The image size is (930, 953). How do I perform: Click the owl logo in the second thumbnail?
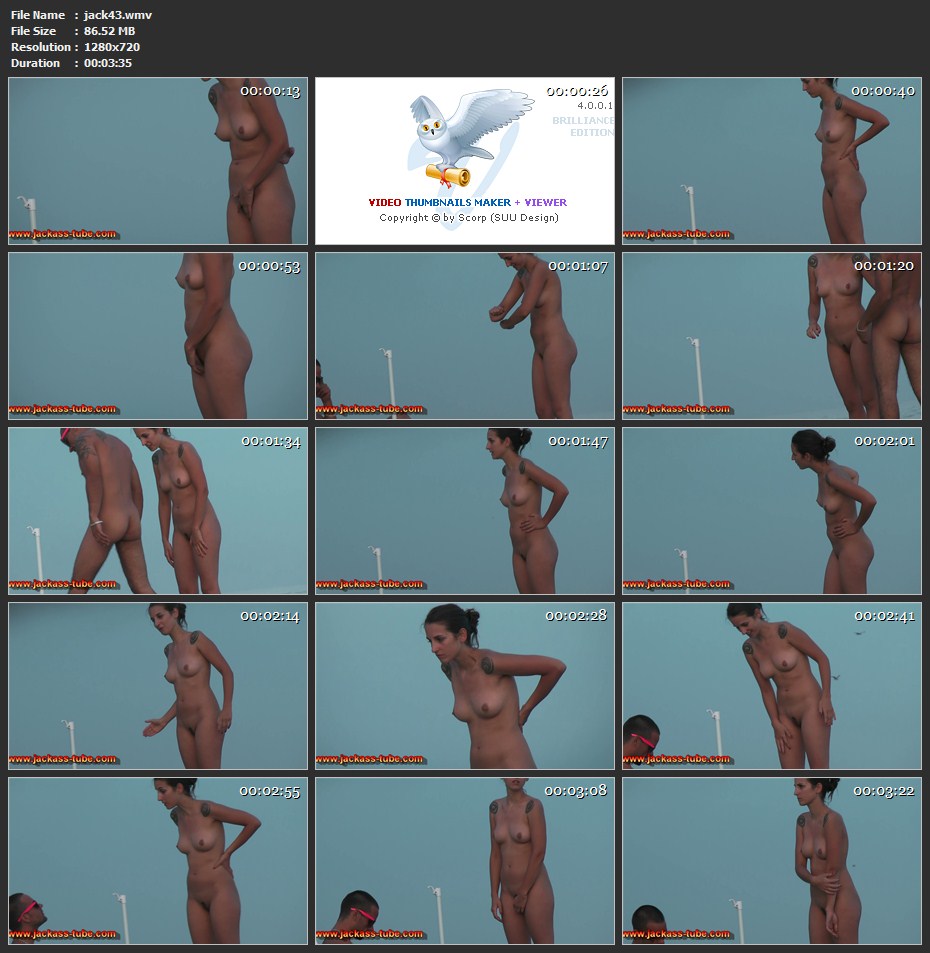(x=456, y=135)
